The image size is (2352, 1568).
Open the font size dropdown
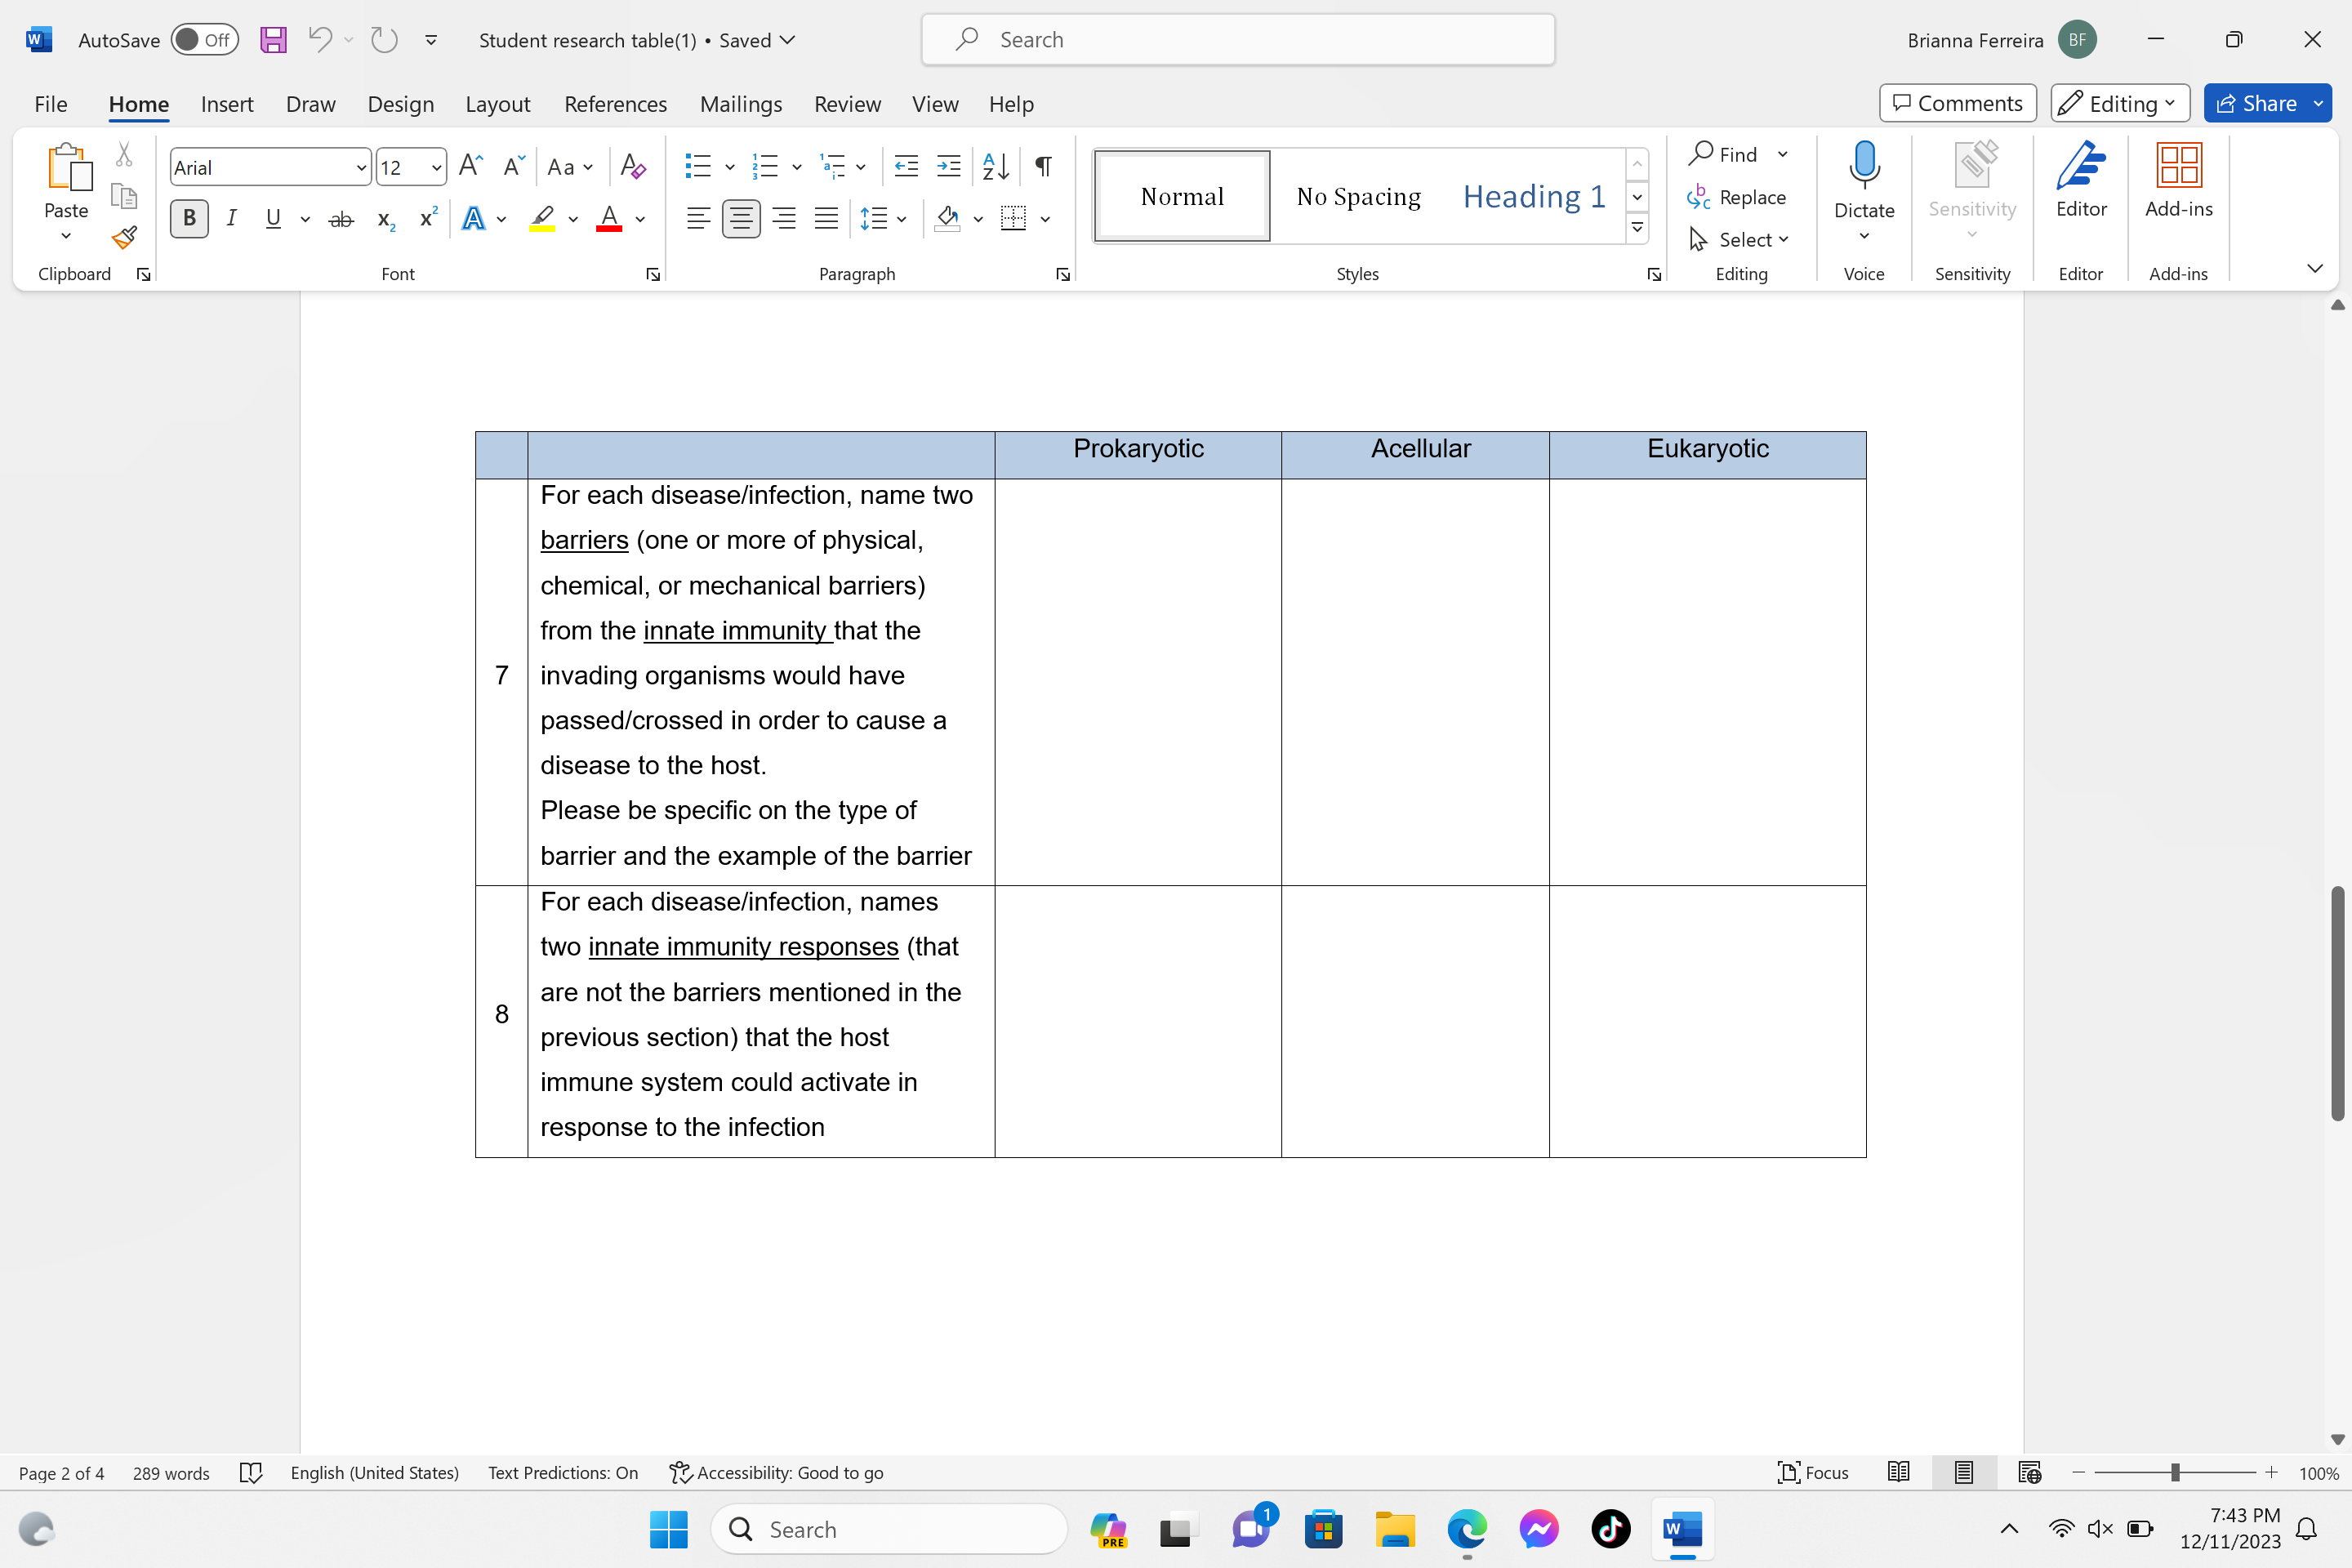(x=435, y=167)
